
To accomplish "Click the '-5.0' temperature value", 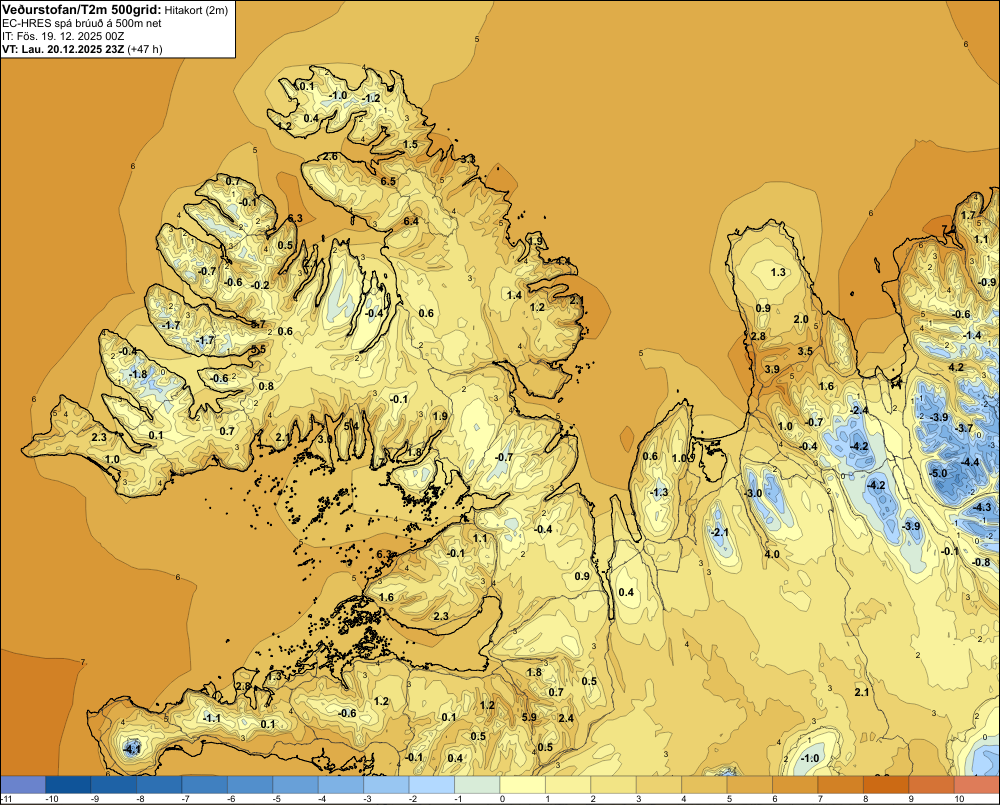I will (x=938, y=473).
